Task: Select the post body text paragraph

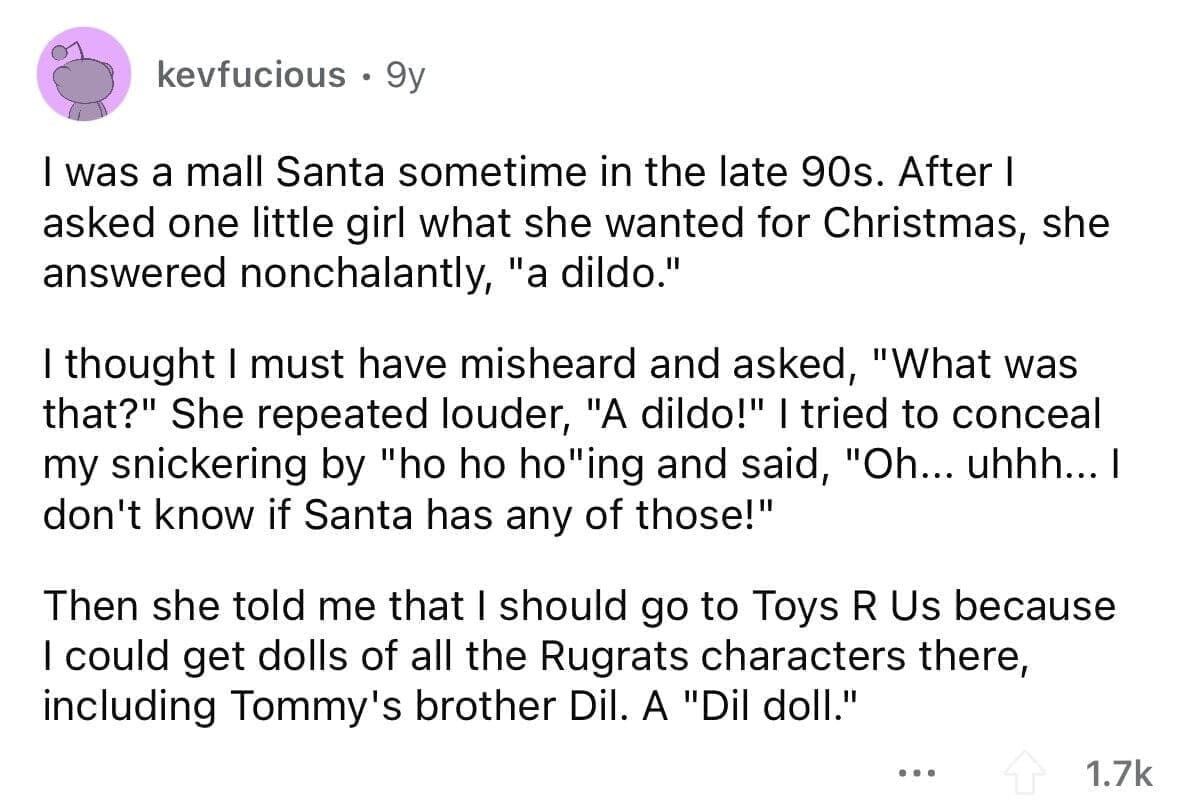Action: tap(580, 440)
